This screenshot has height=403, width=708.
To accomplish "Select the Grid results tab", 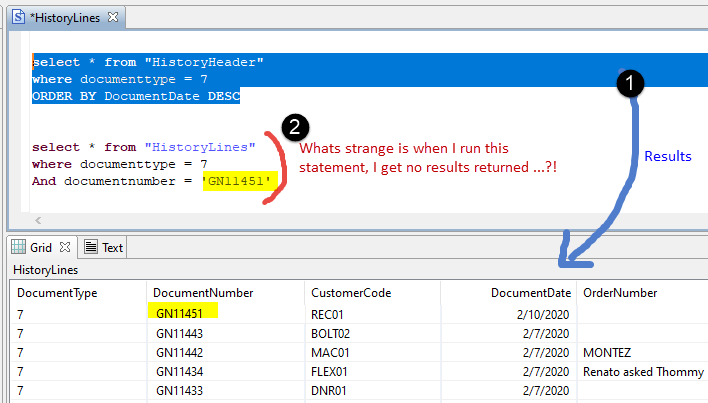I will pyautogui.click(x=40, y=247).
